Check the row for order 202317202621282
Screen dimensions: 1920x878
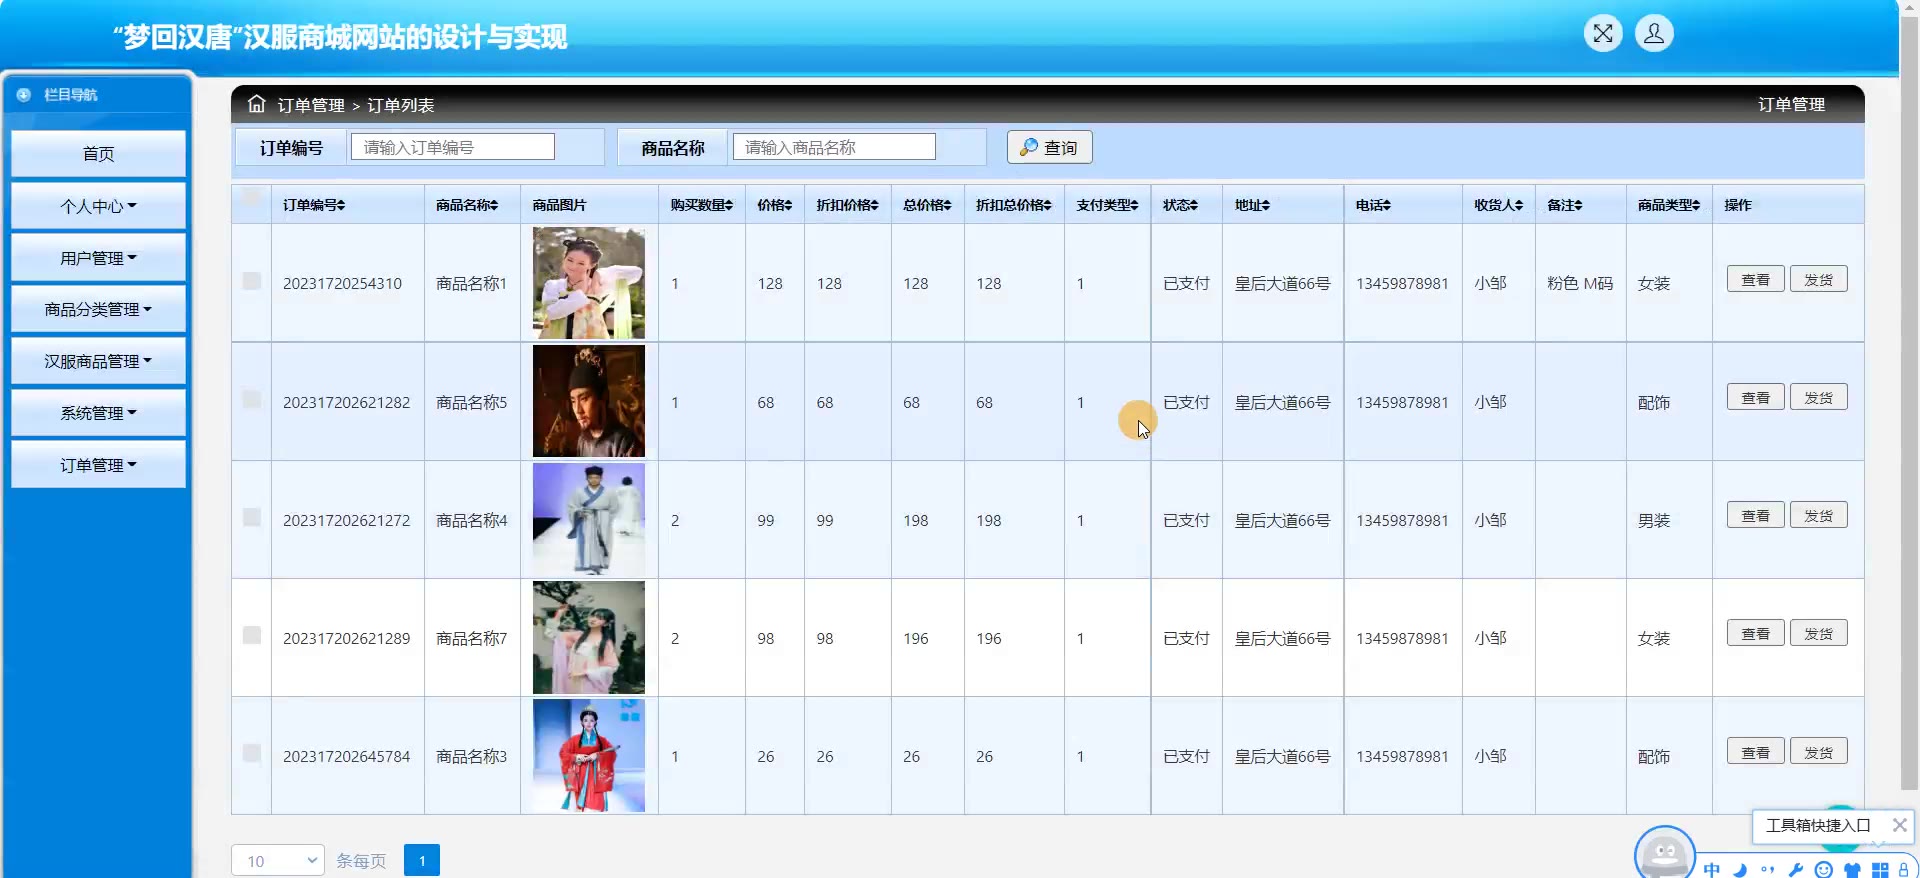pos(252,399)
